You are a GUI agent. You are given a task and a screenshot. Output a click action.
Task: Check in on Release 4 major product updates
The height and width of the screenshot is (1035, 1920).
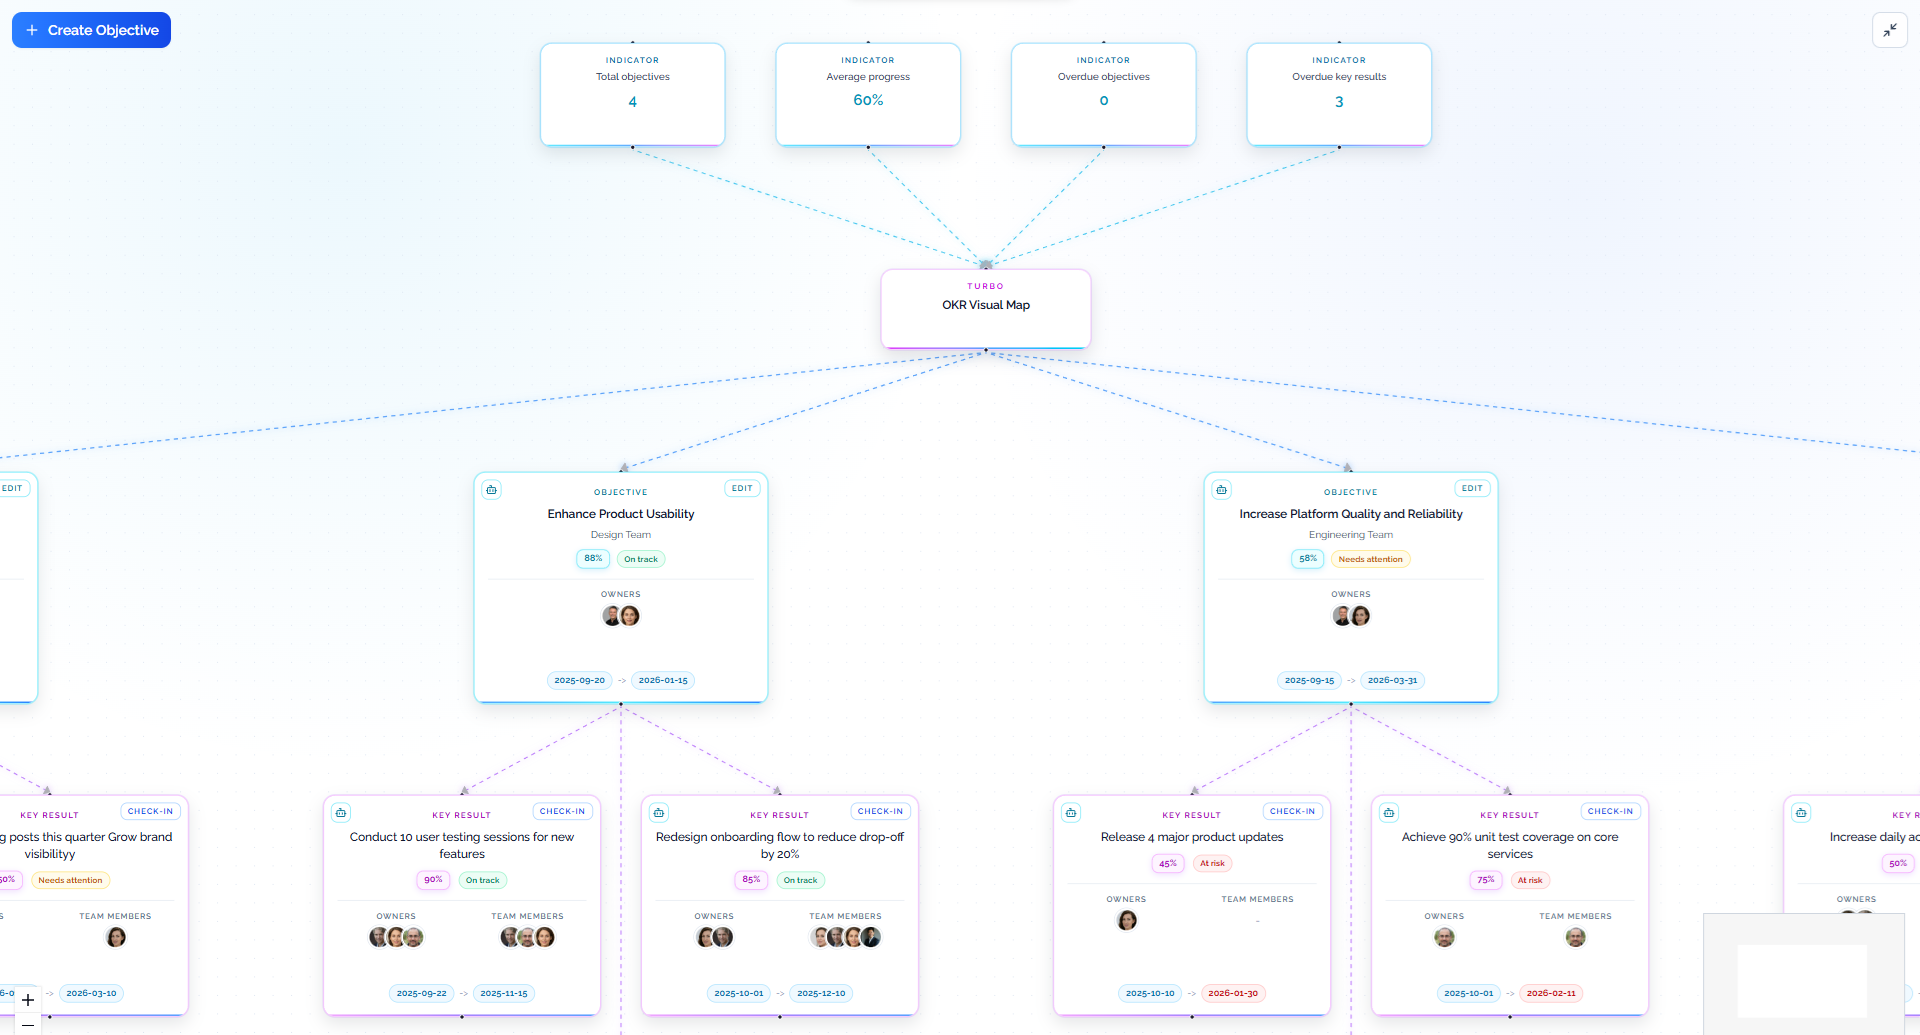click(x=1292, y=811)
